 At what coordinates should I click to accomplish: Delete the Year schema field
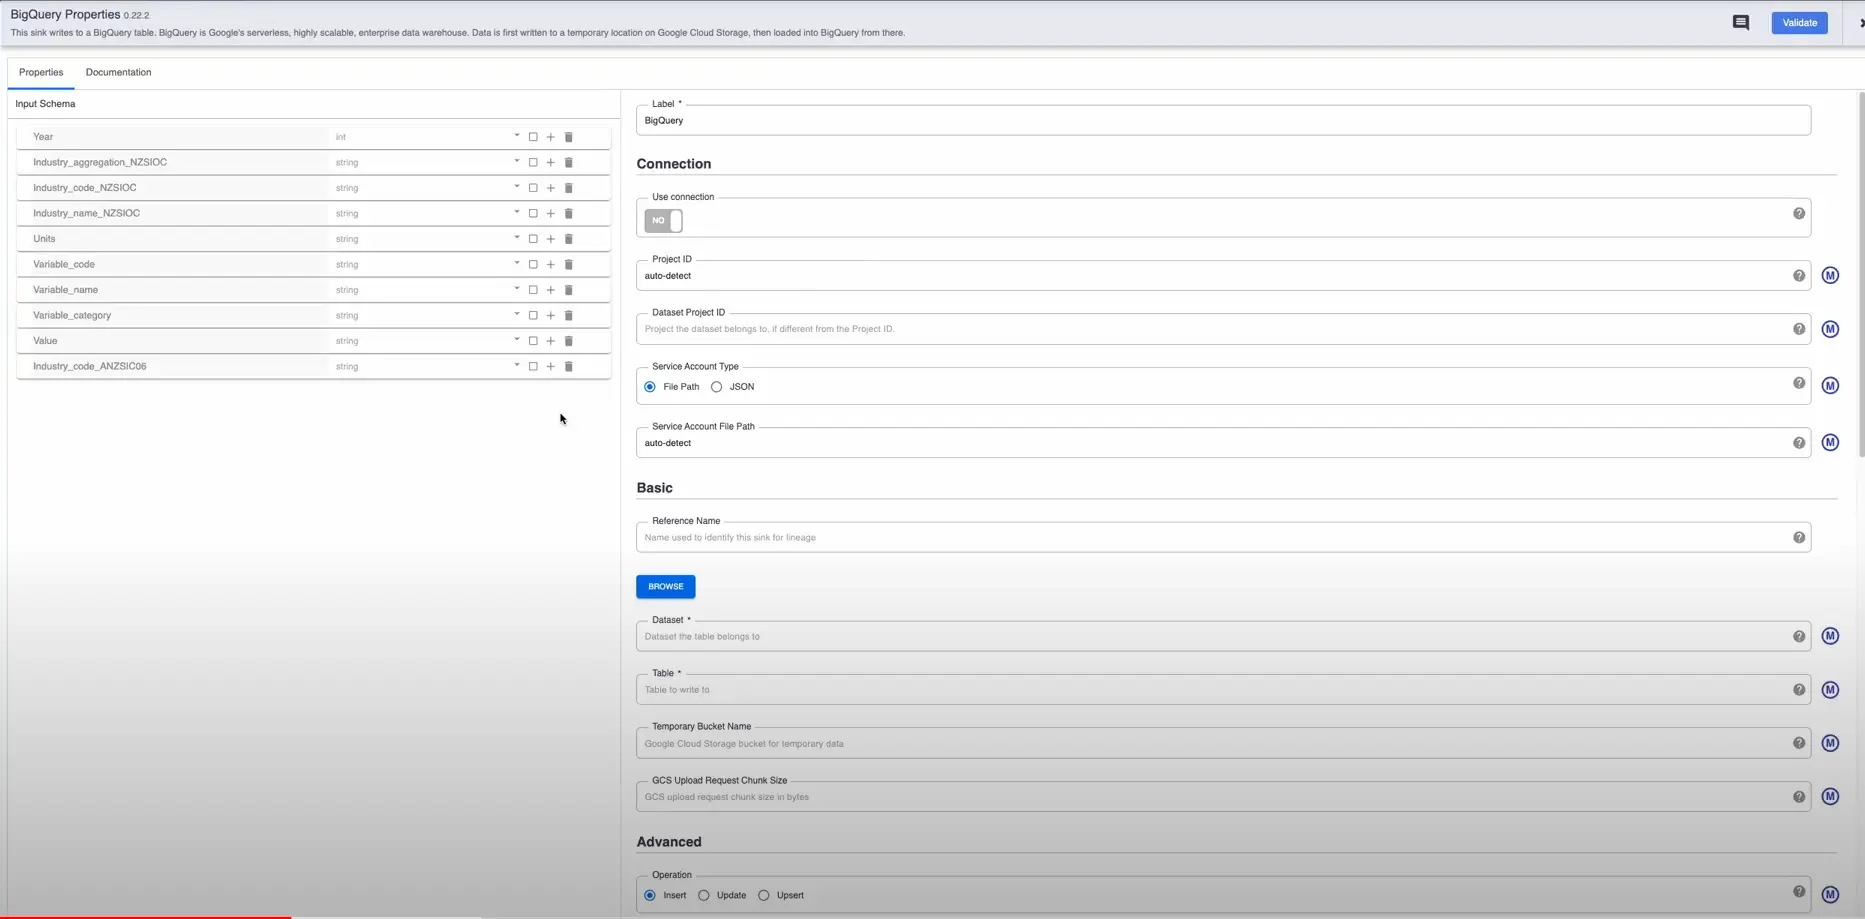pos(569,137)
